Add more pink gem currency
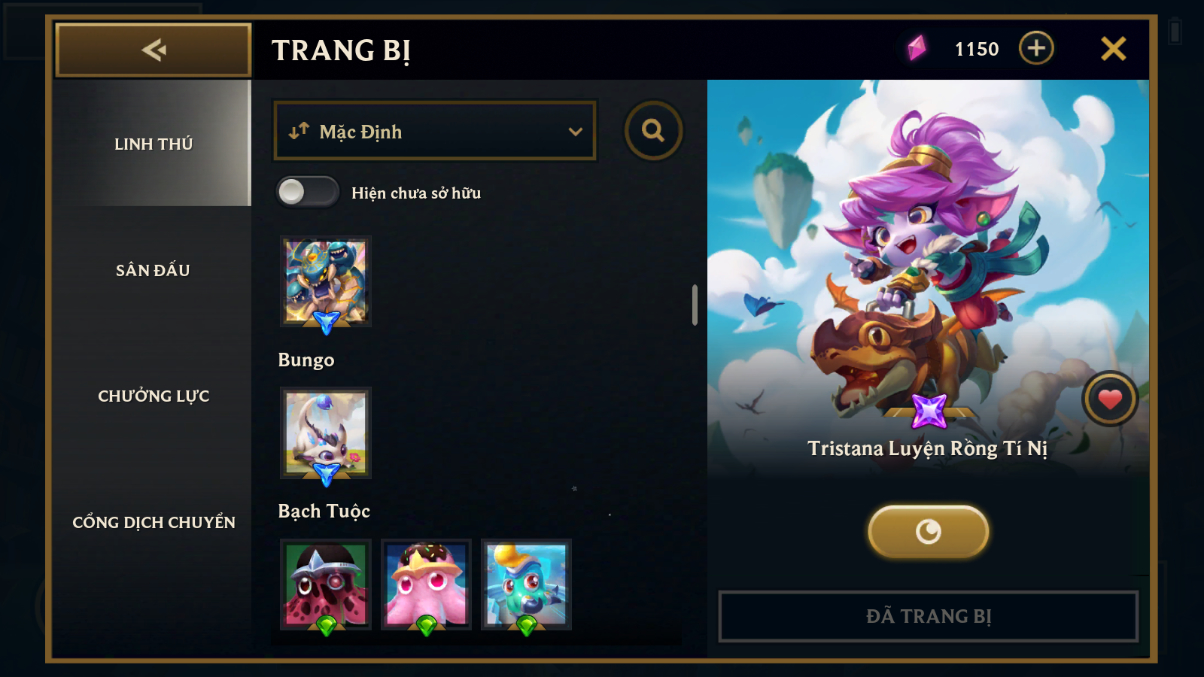This screenshot has height=677, width=1204. (x=1036, y=48)
